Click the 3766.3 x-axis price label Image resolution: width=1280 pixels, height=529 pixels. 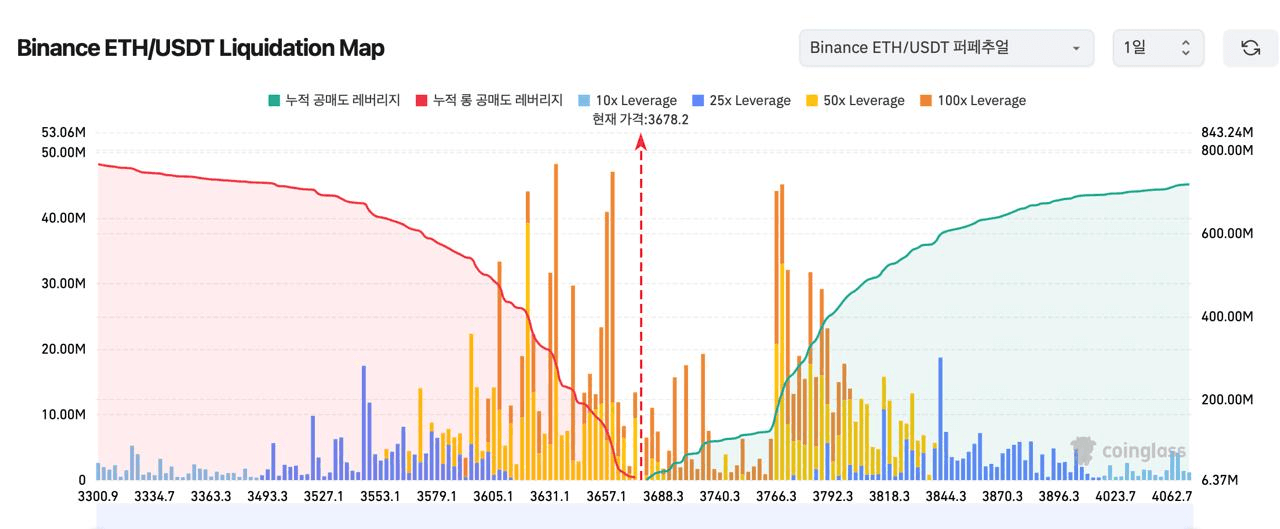click(776, 496)
